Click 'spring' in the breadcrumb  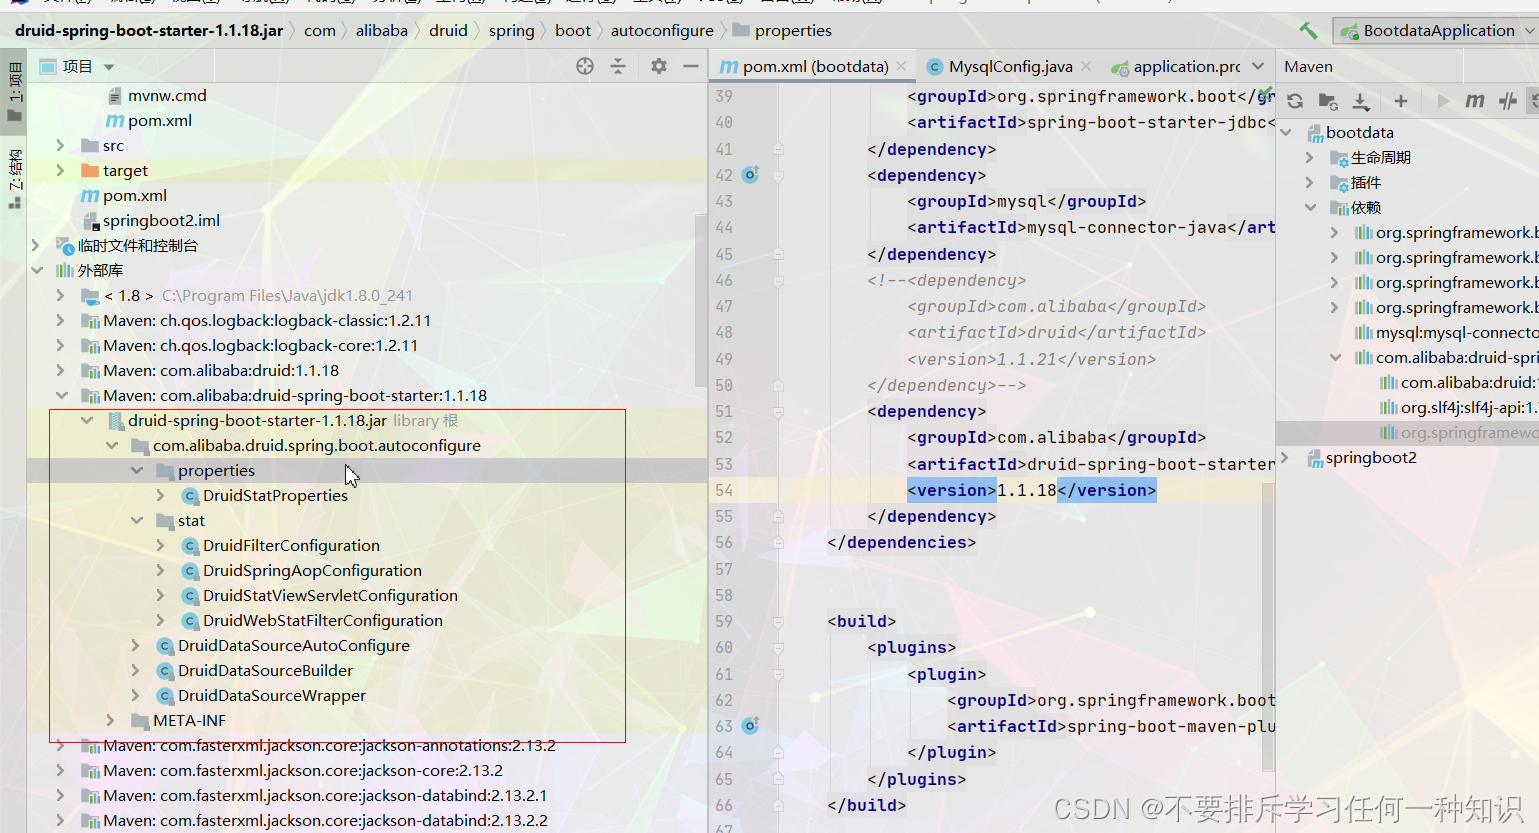[511, 30]
